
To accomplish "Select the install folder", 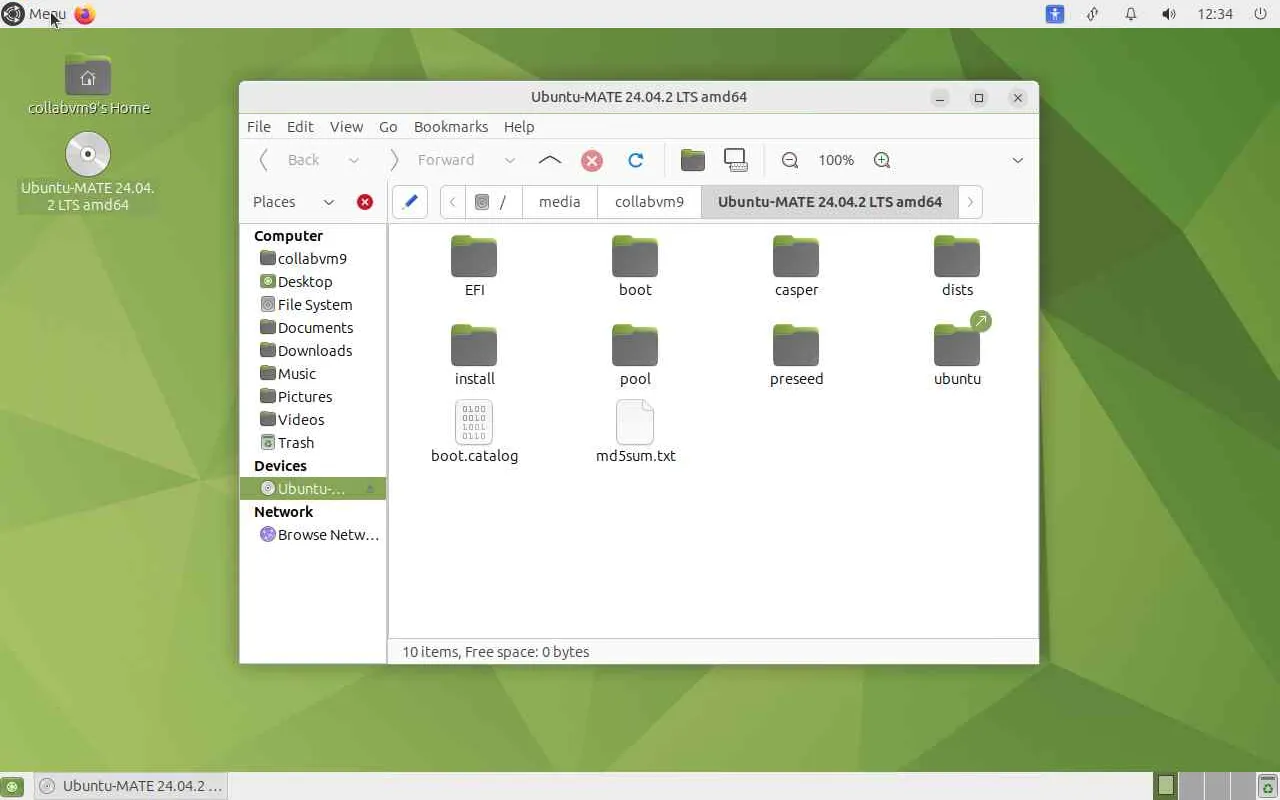I will coord(474,355).
